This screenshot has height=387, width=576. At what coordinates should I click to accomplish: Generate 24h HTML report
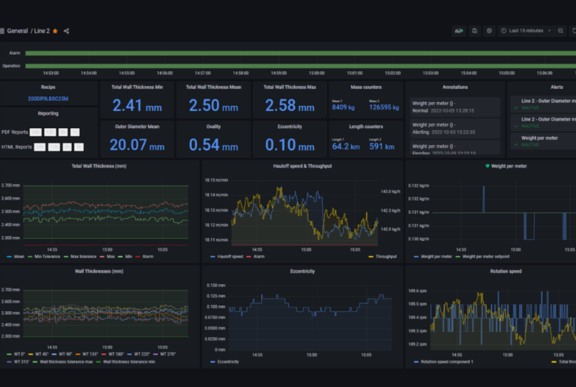point(40,147)
